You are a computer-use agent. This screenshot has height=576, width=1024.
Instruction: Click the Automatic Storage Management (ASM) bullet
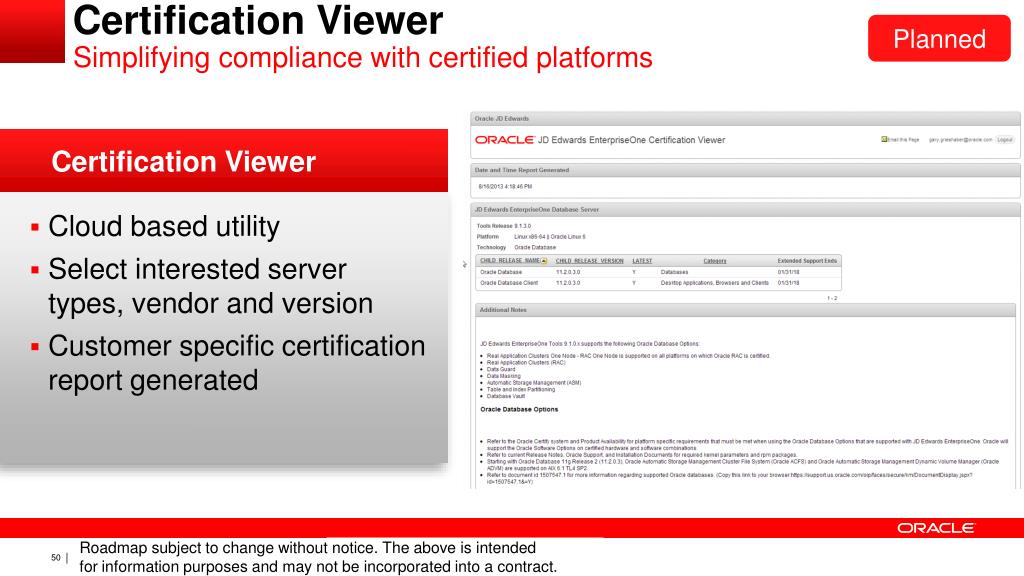point(534,383)
